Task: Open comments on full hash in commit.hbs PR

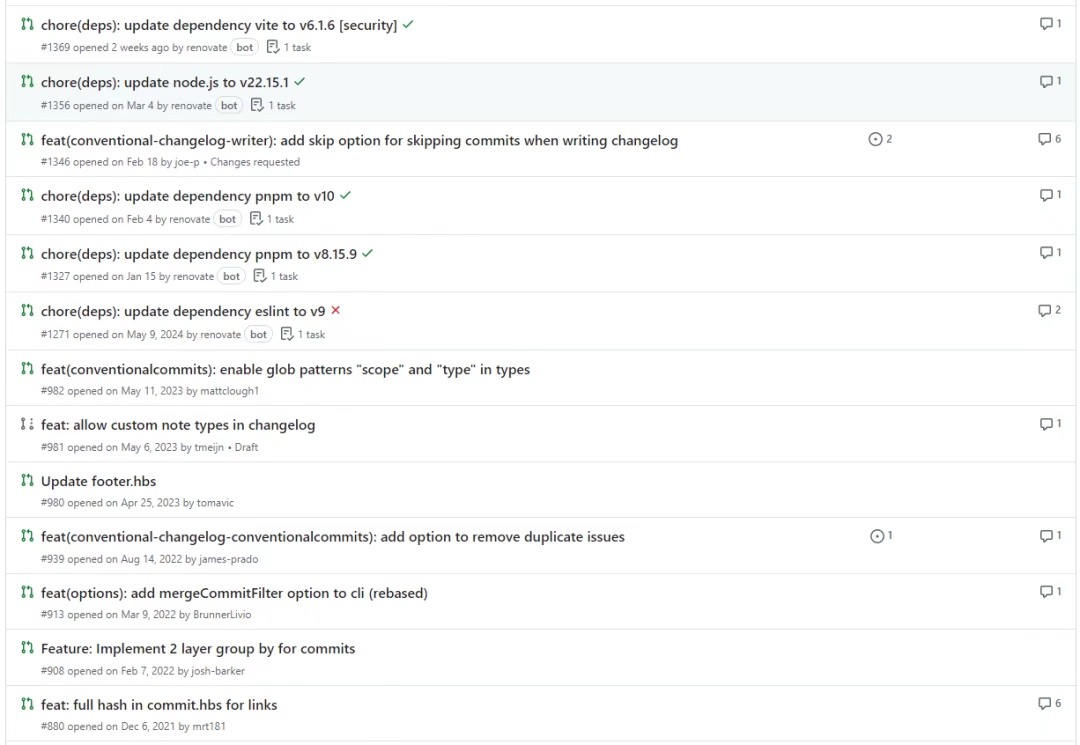Action: click(1050, 703)
